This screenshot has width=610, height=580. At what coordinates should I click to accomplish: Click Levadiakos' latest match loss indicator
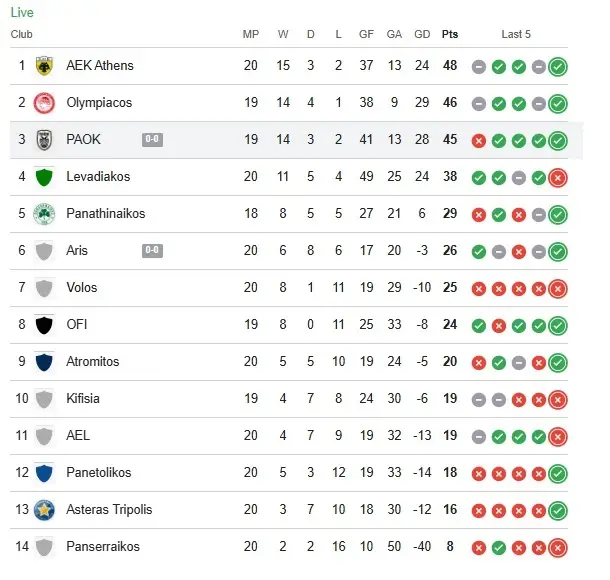point(557,178)
